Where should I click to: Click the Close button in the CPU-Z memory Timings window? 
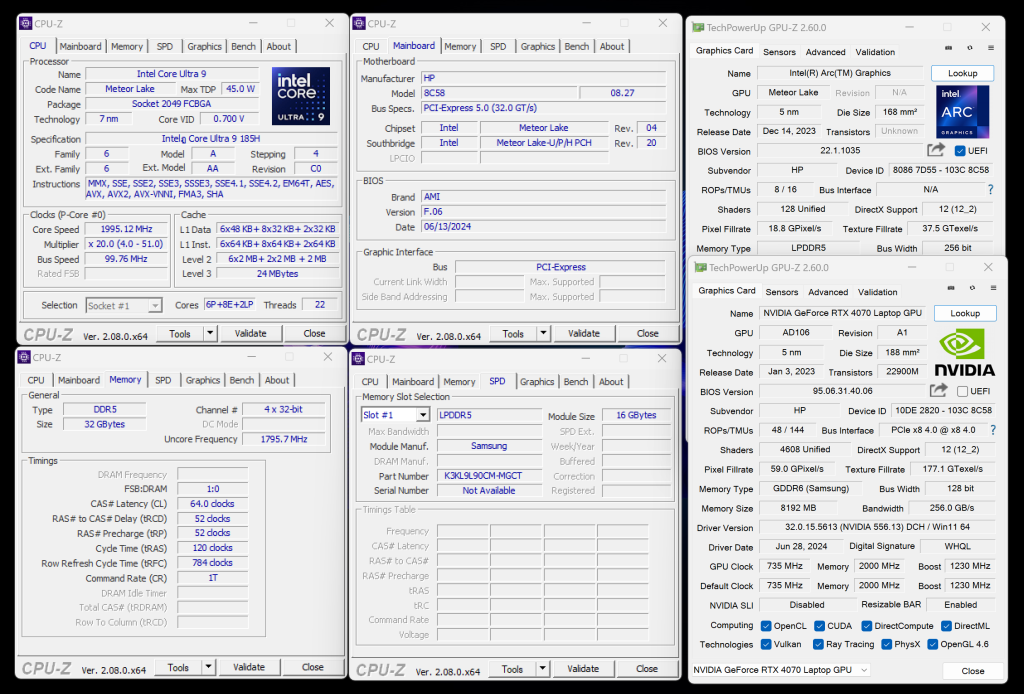(x=313, y=667)
